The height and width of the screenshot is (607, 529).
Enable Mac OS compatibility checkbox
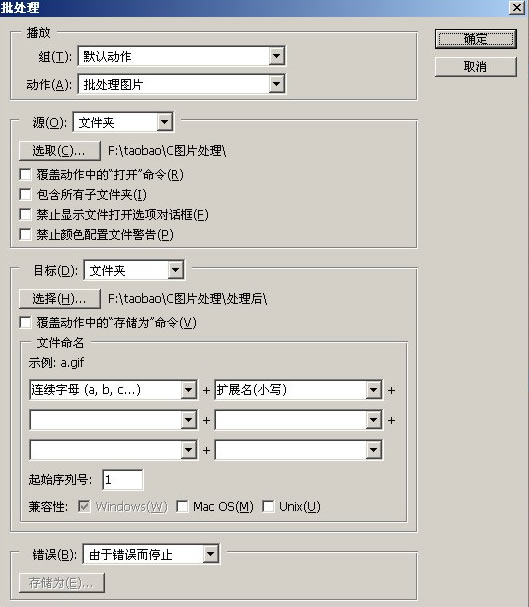[182, 506]
